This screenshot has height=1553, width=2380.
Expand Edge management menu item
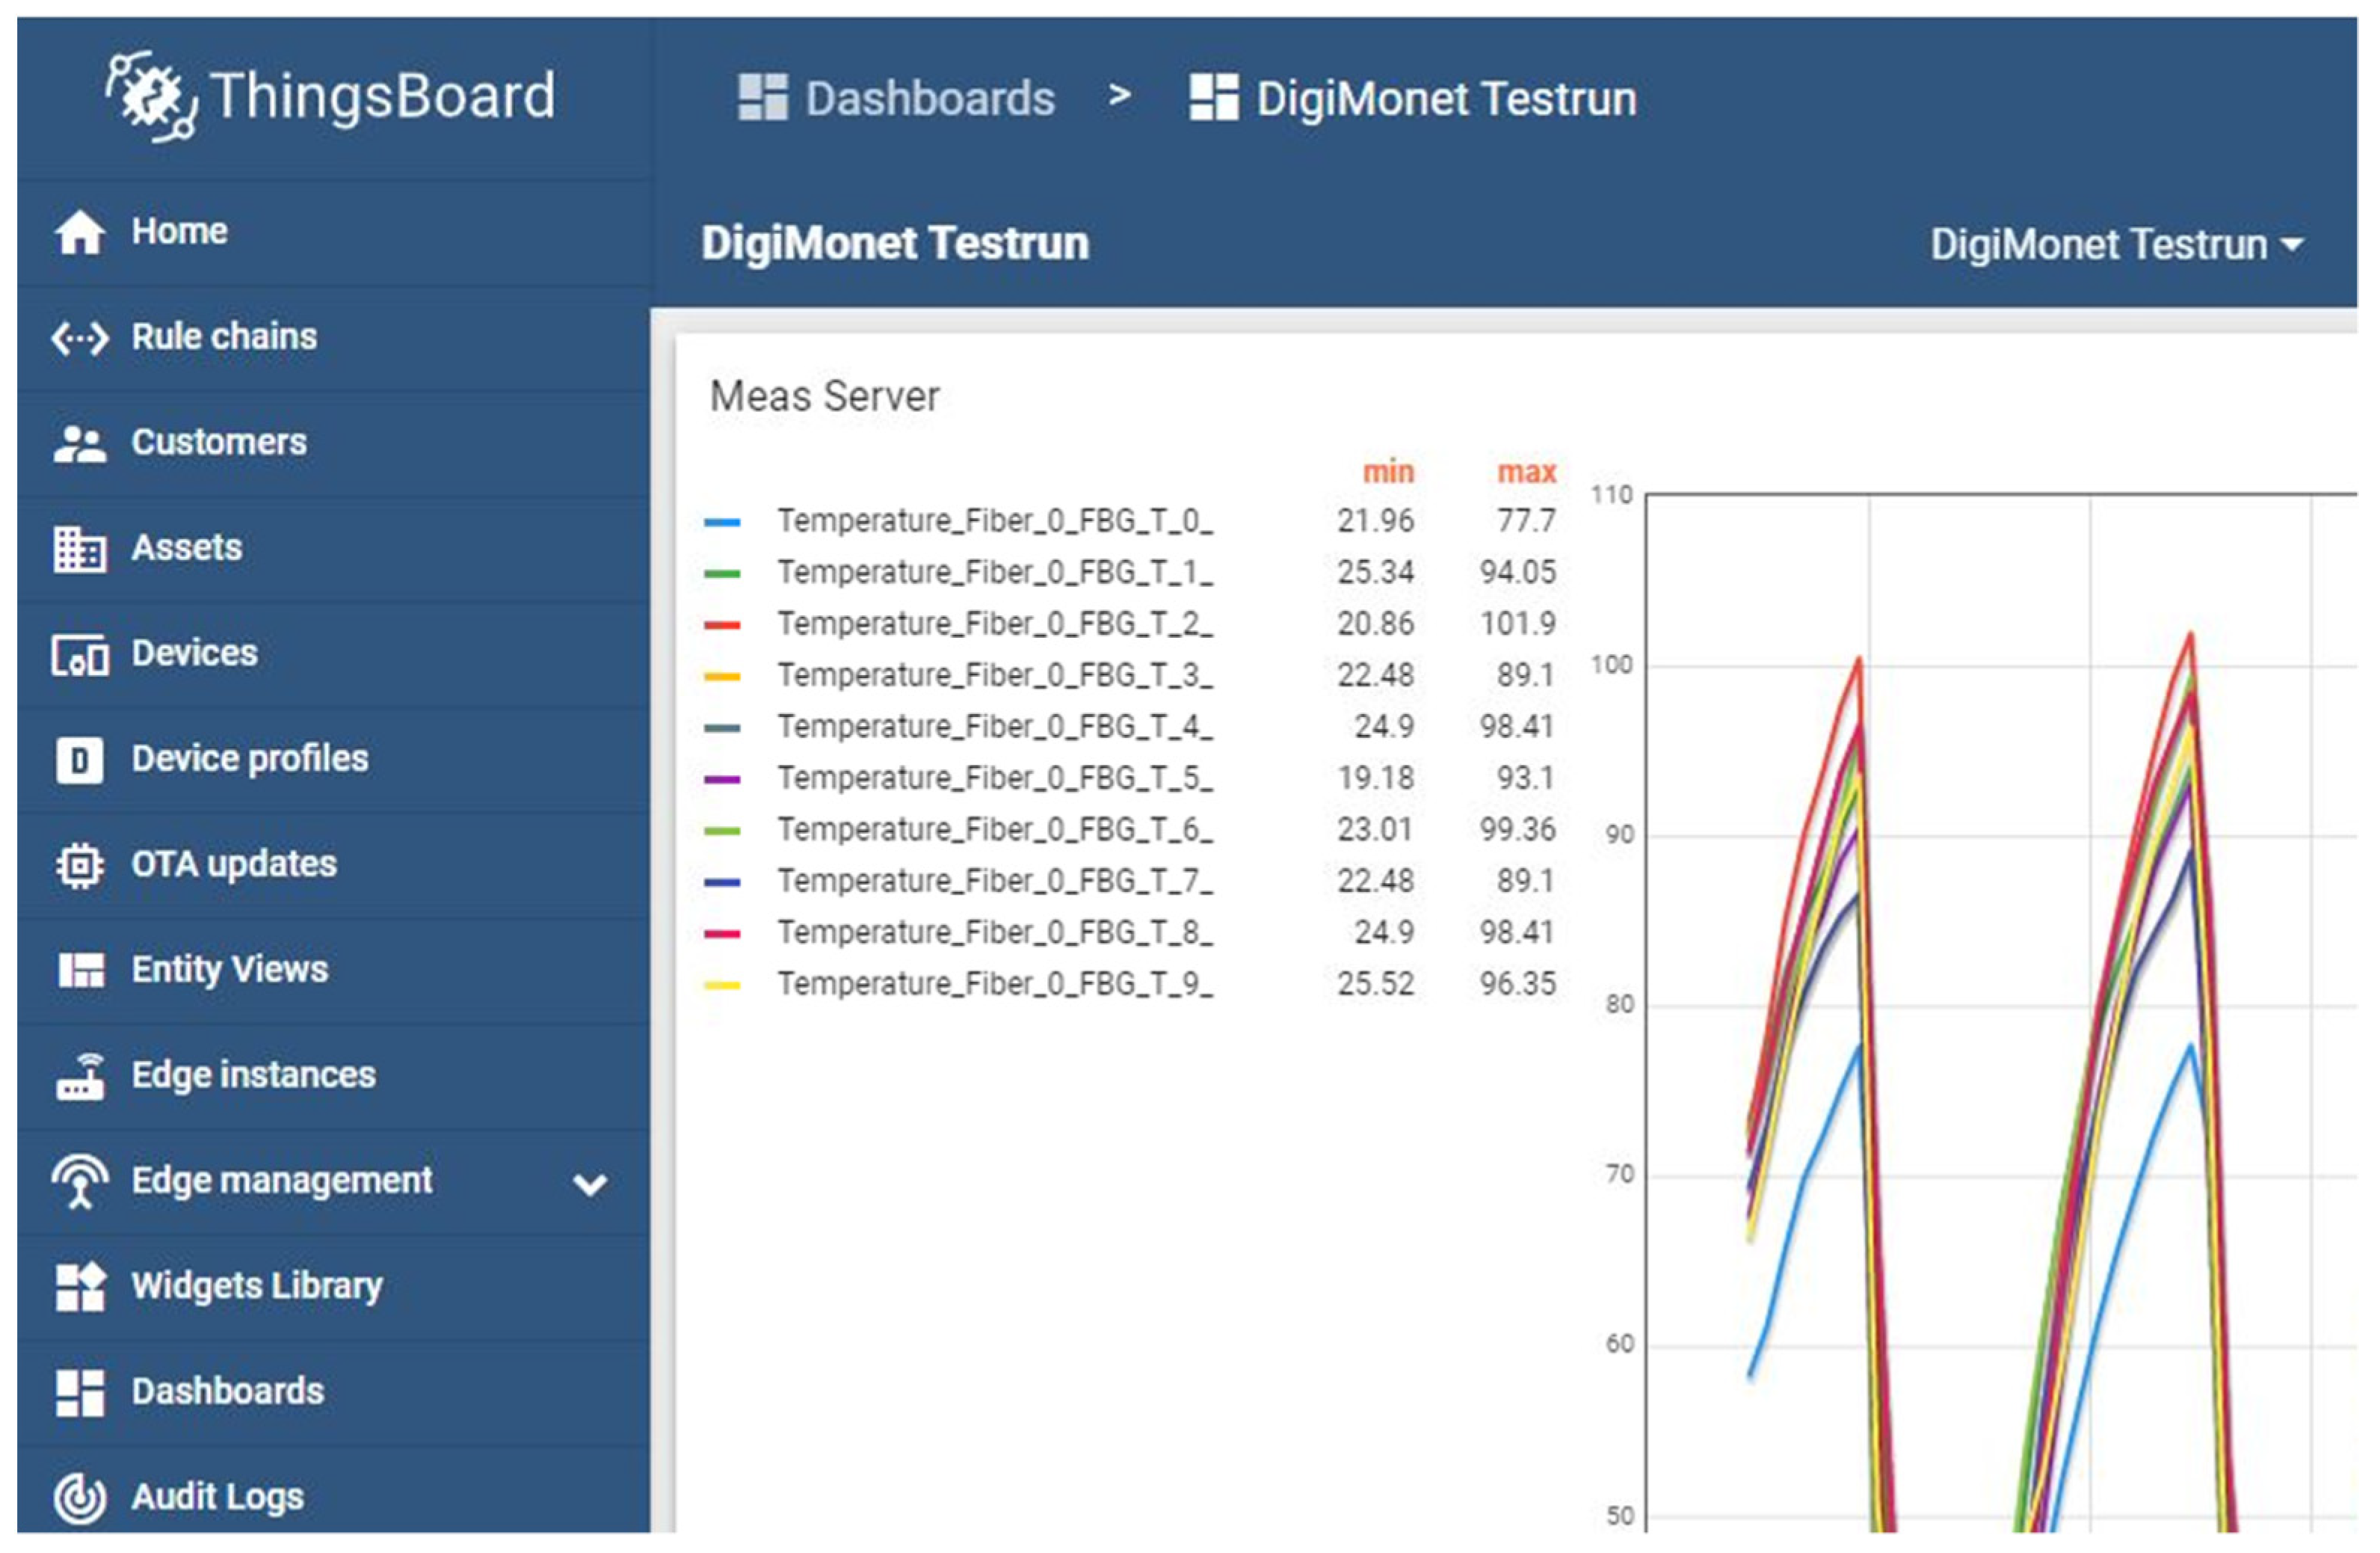[281, 1181]
